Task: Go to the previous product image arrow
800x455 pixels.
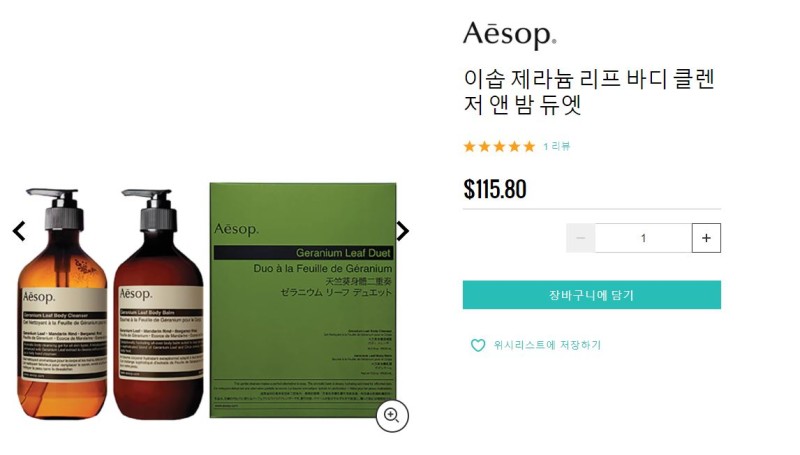Action: click(x=19, y=231)
